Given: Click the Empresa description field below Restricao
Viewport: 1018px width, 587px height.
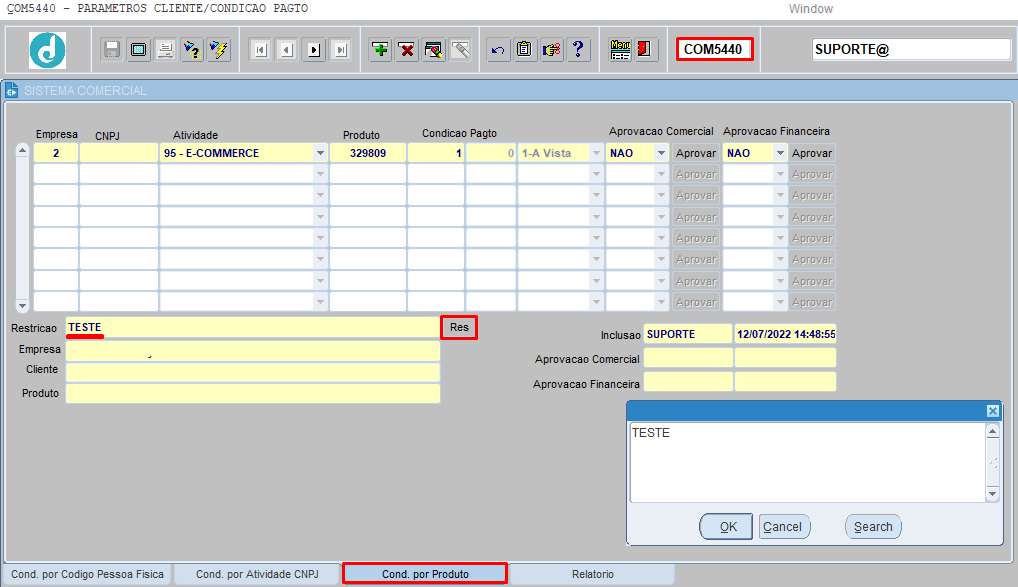Looking at the screenshot, I should [253, 351].
